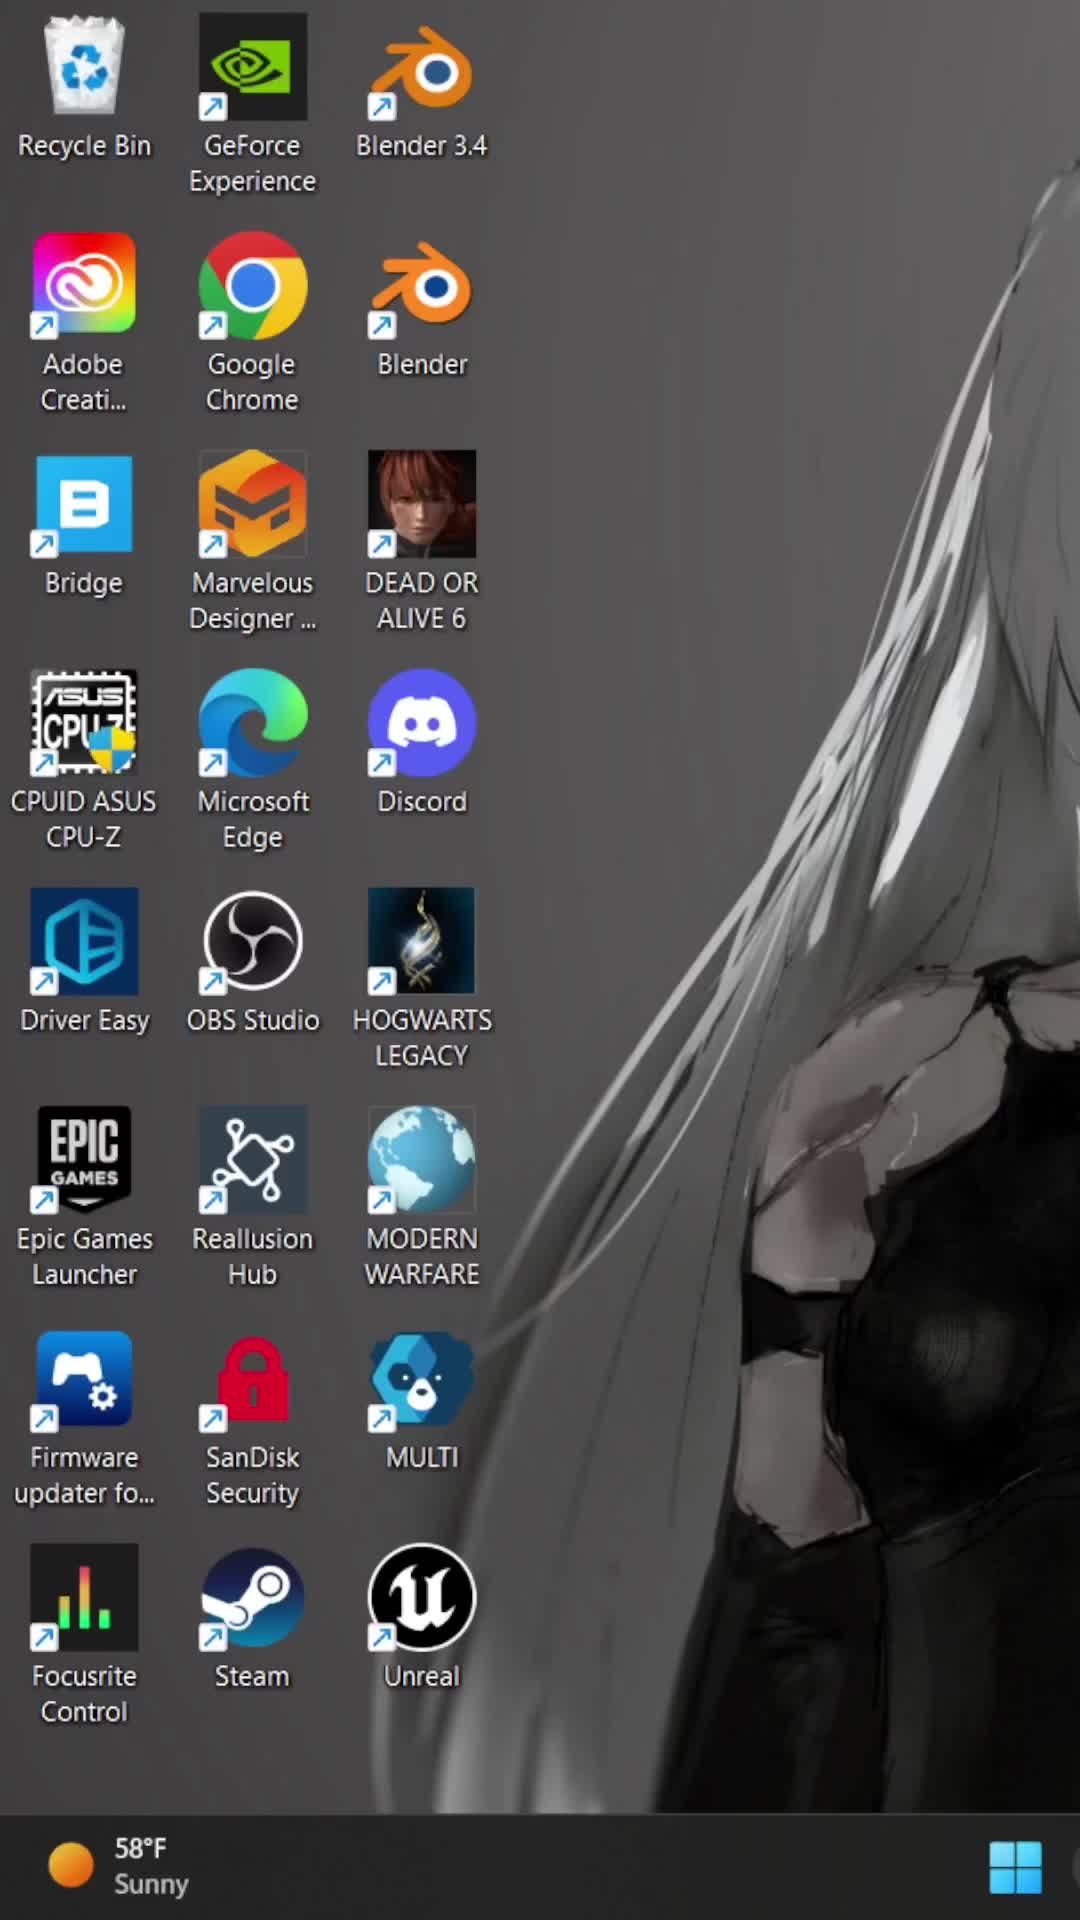Viewport: 1080px width, 1920px height.
Task: Click the Marvelous Designer icon
Action: (252, 504)
